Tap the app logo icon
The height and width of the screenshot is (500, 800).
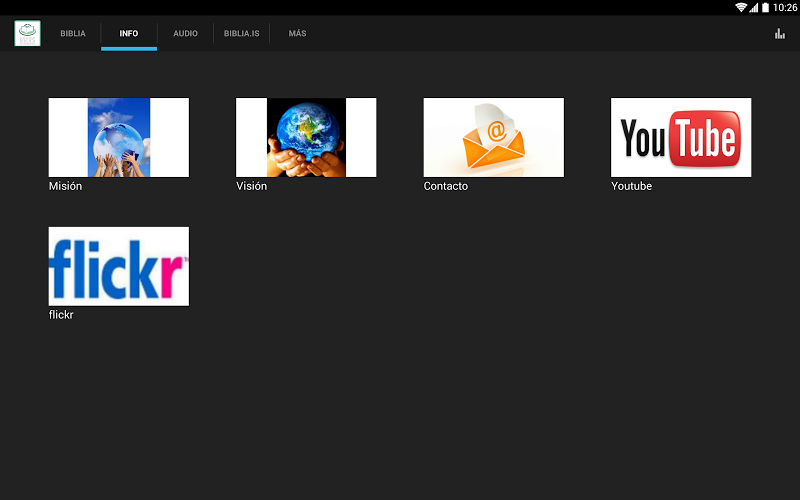(x=28, y=34)
